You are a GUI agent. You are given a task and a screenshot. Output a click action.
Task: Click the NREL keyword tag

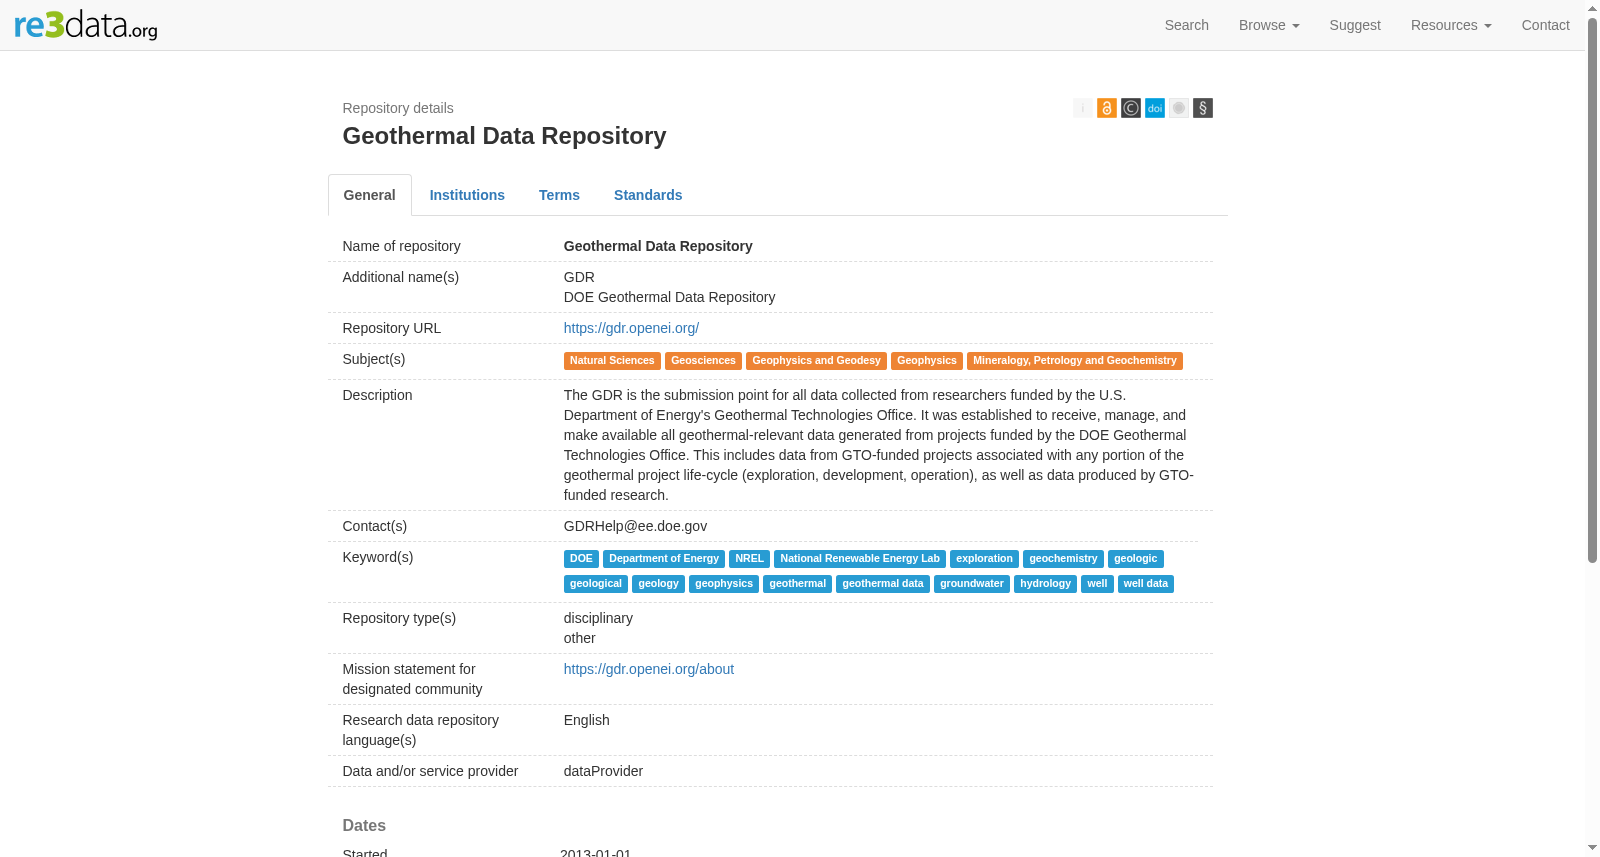tap(749, 559)
